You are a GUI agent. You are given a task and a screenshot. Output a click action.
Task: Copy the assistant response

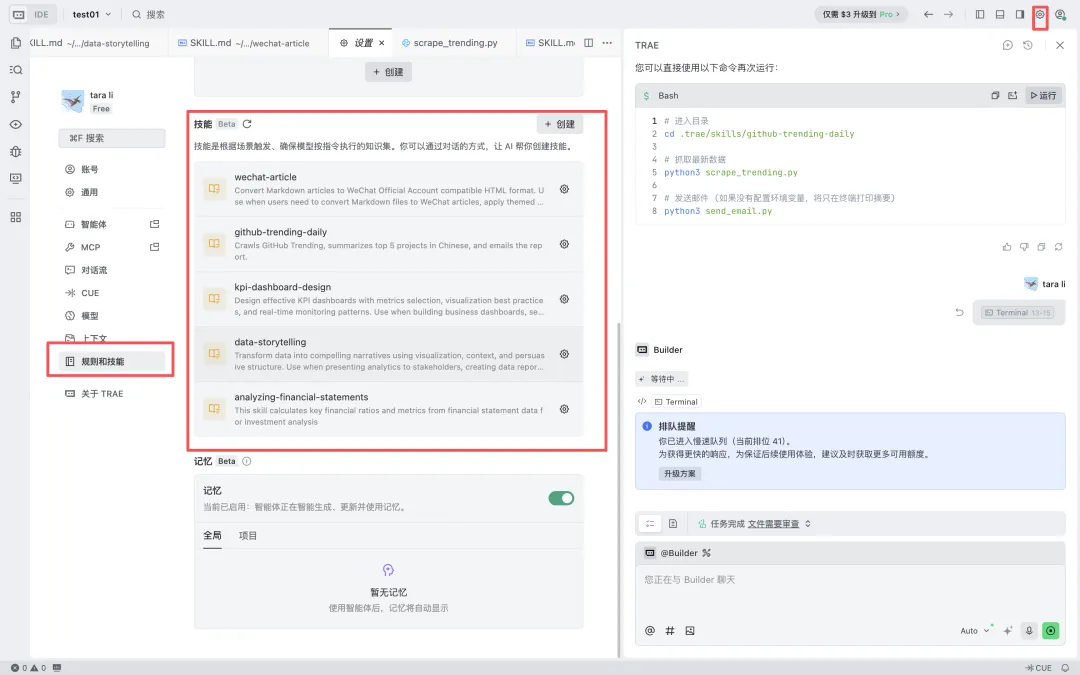(1041, 247)
